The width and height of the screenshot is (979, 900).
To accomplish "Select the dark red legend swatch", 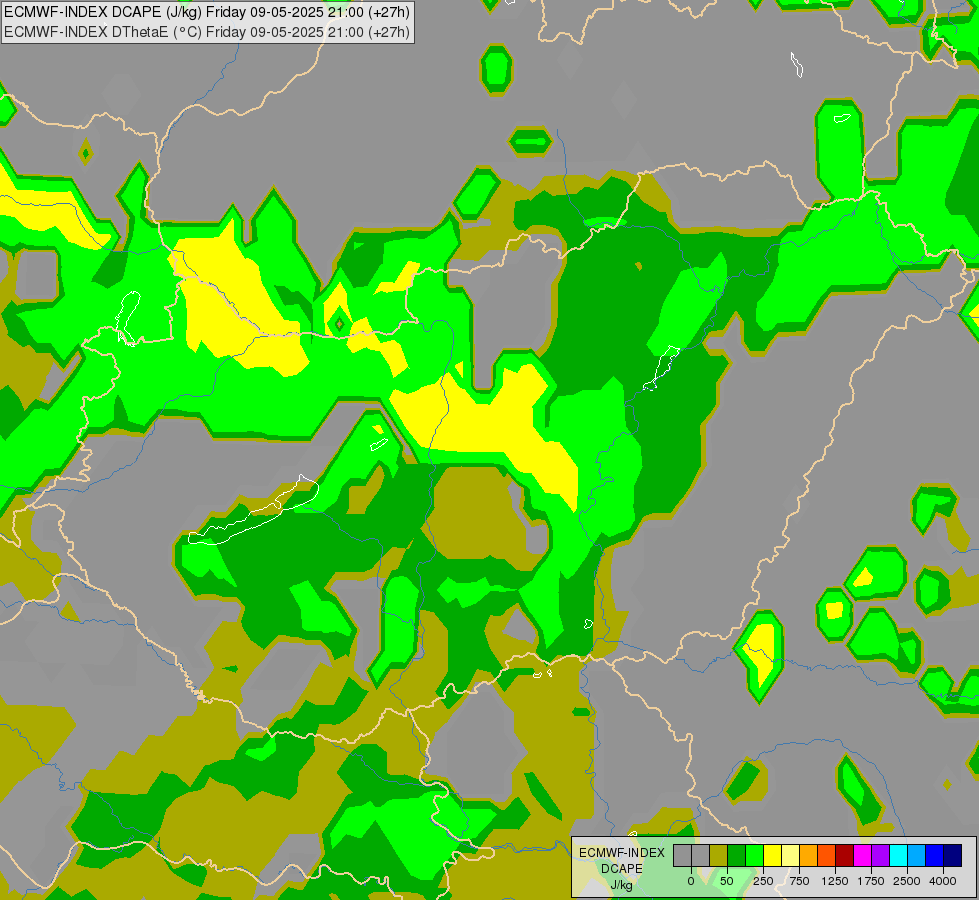I will point(845,855).
